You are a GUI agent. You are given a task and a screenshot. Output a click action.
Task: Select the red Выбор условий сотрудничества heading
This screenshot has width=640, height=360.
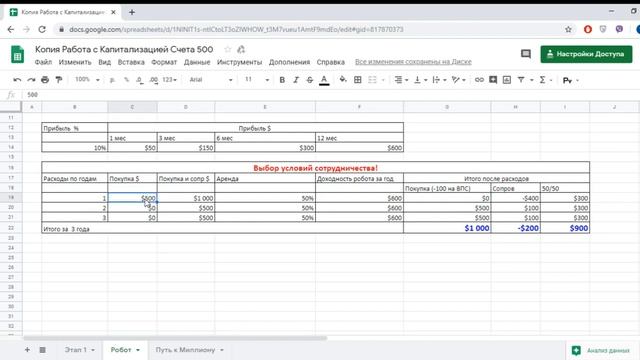tap(316, 168)
